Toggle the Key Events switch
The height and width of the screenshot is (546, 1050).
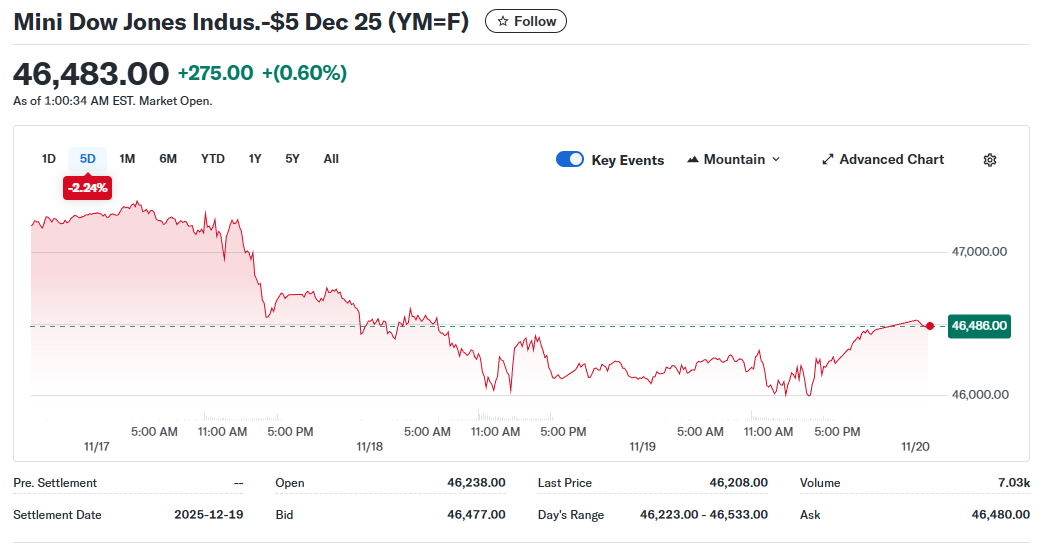pyautogui.click(x=570, y=160)
